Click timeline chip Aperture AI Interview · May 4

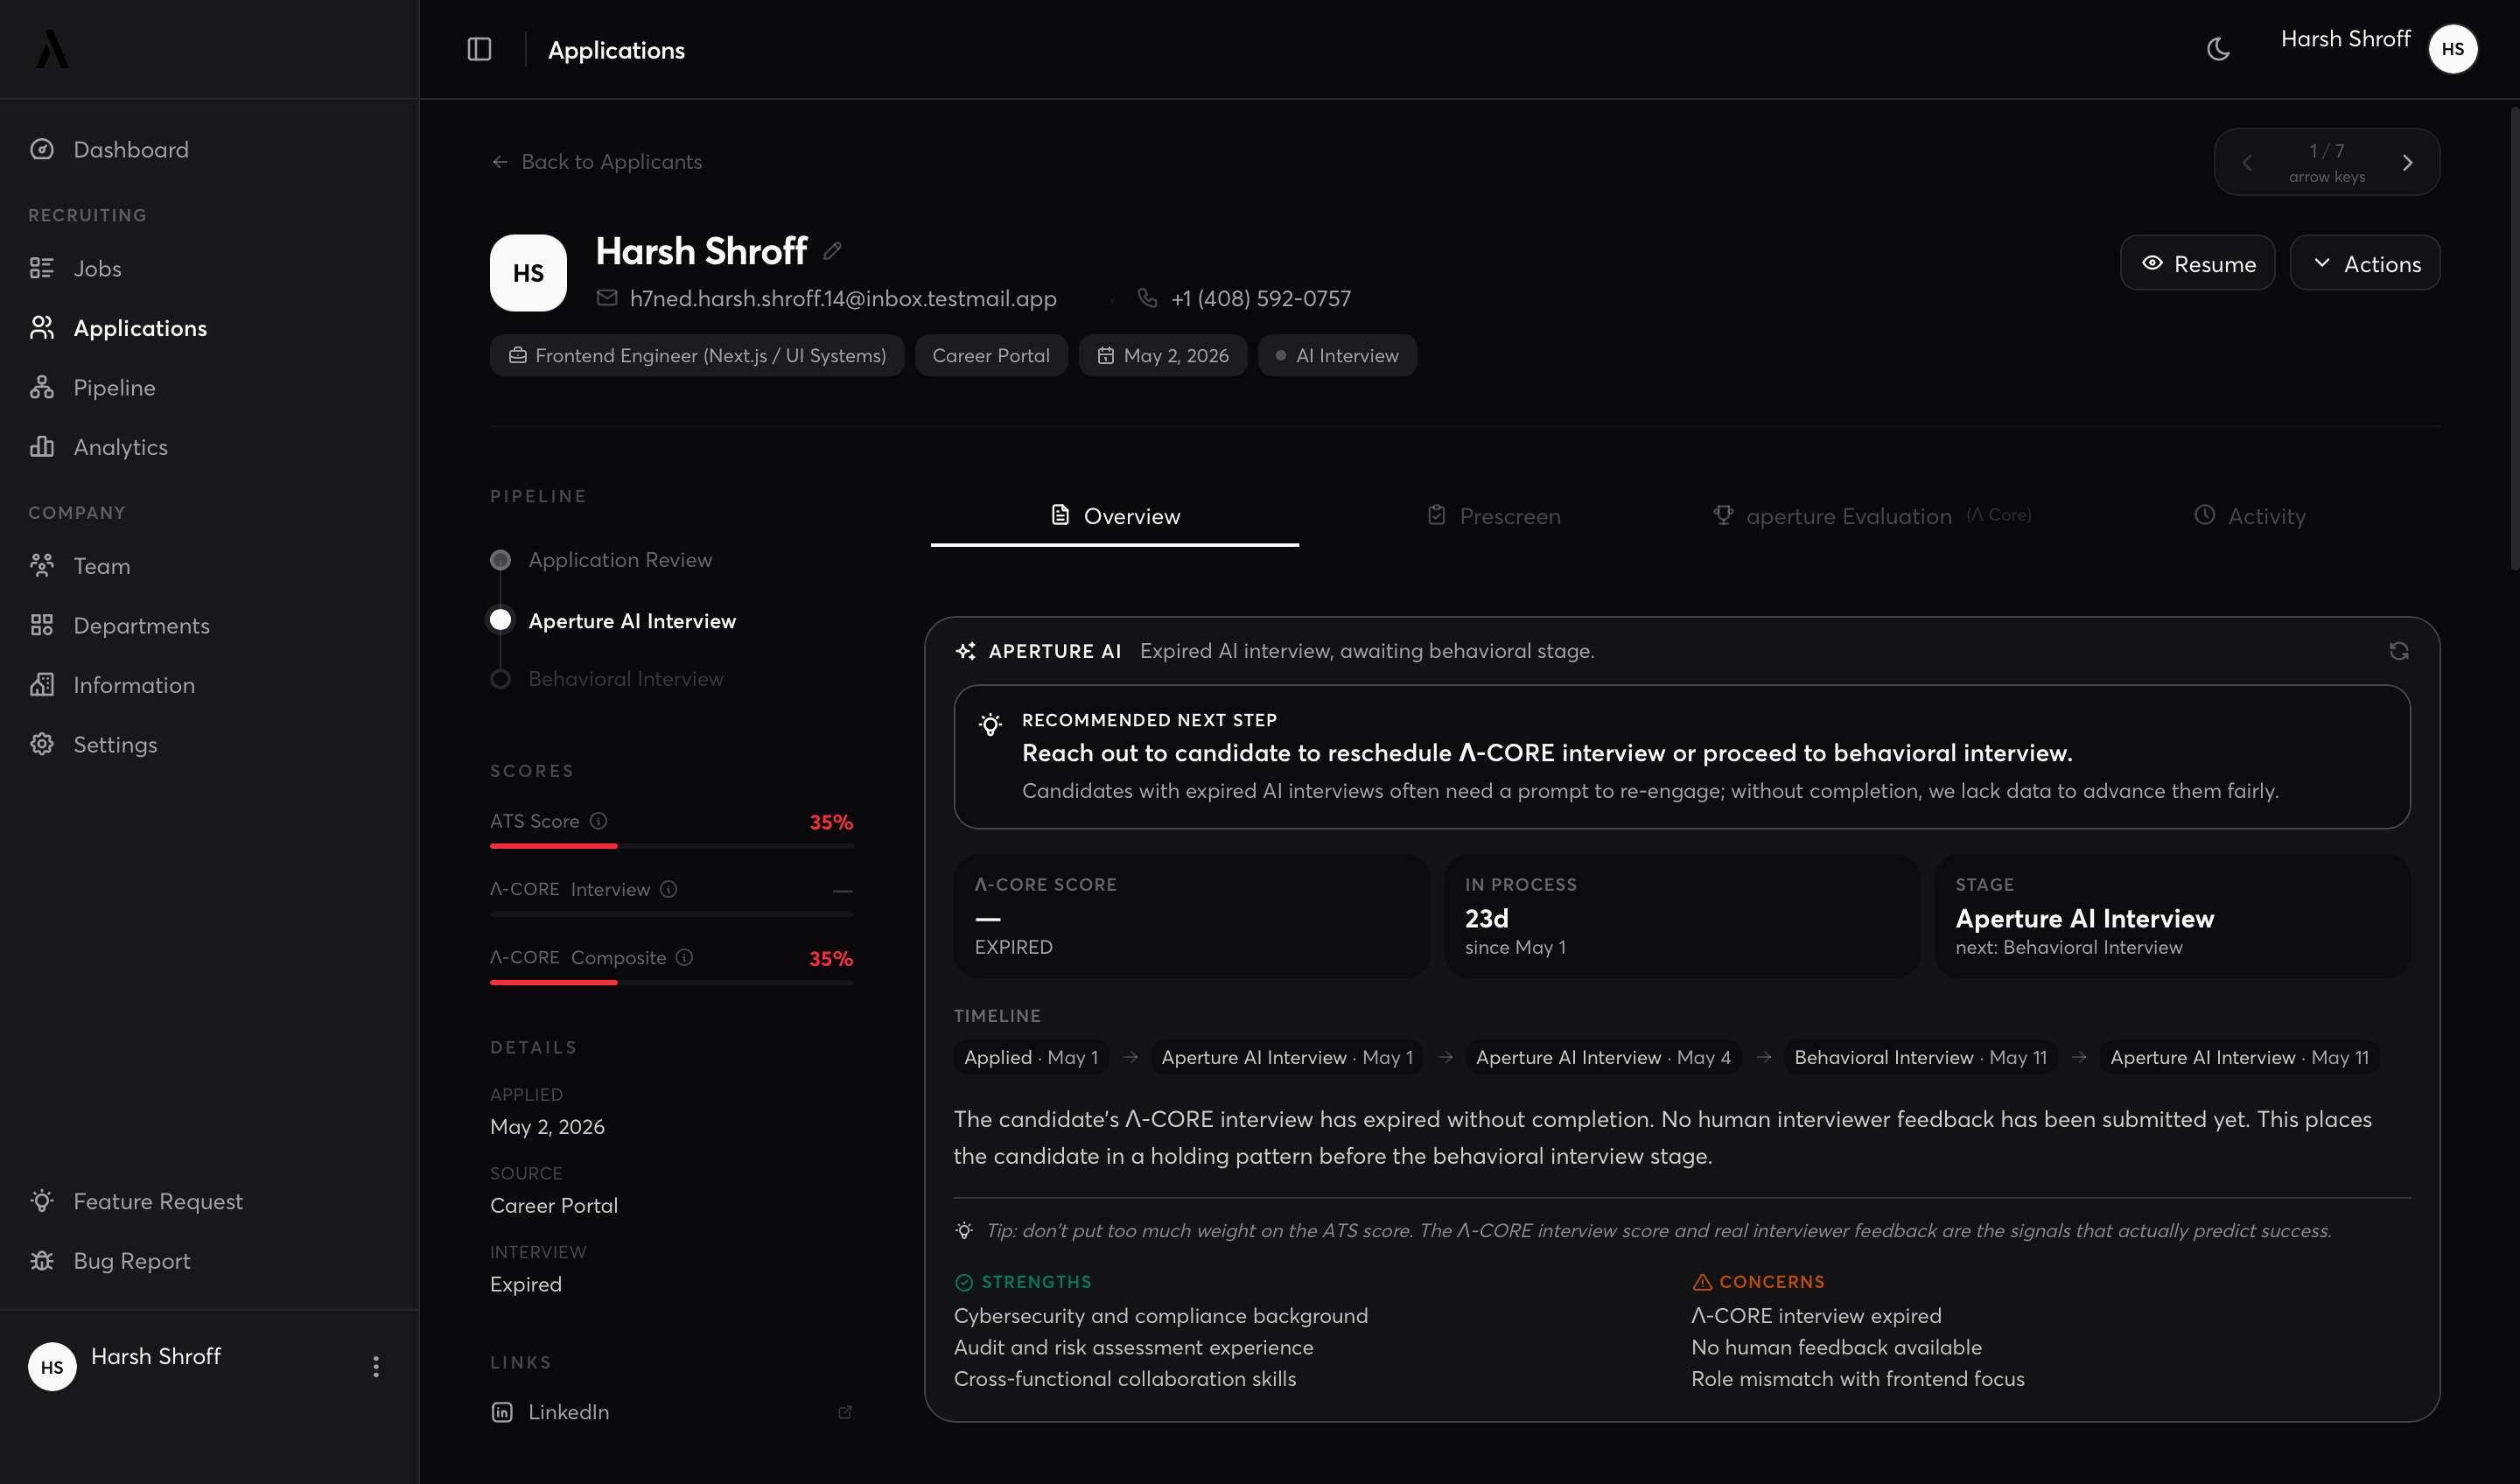[x=1603, y=1057]
